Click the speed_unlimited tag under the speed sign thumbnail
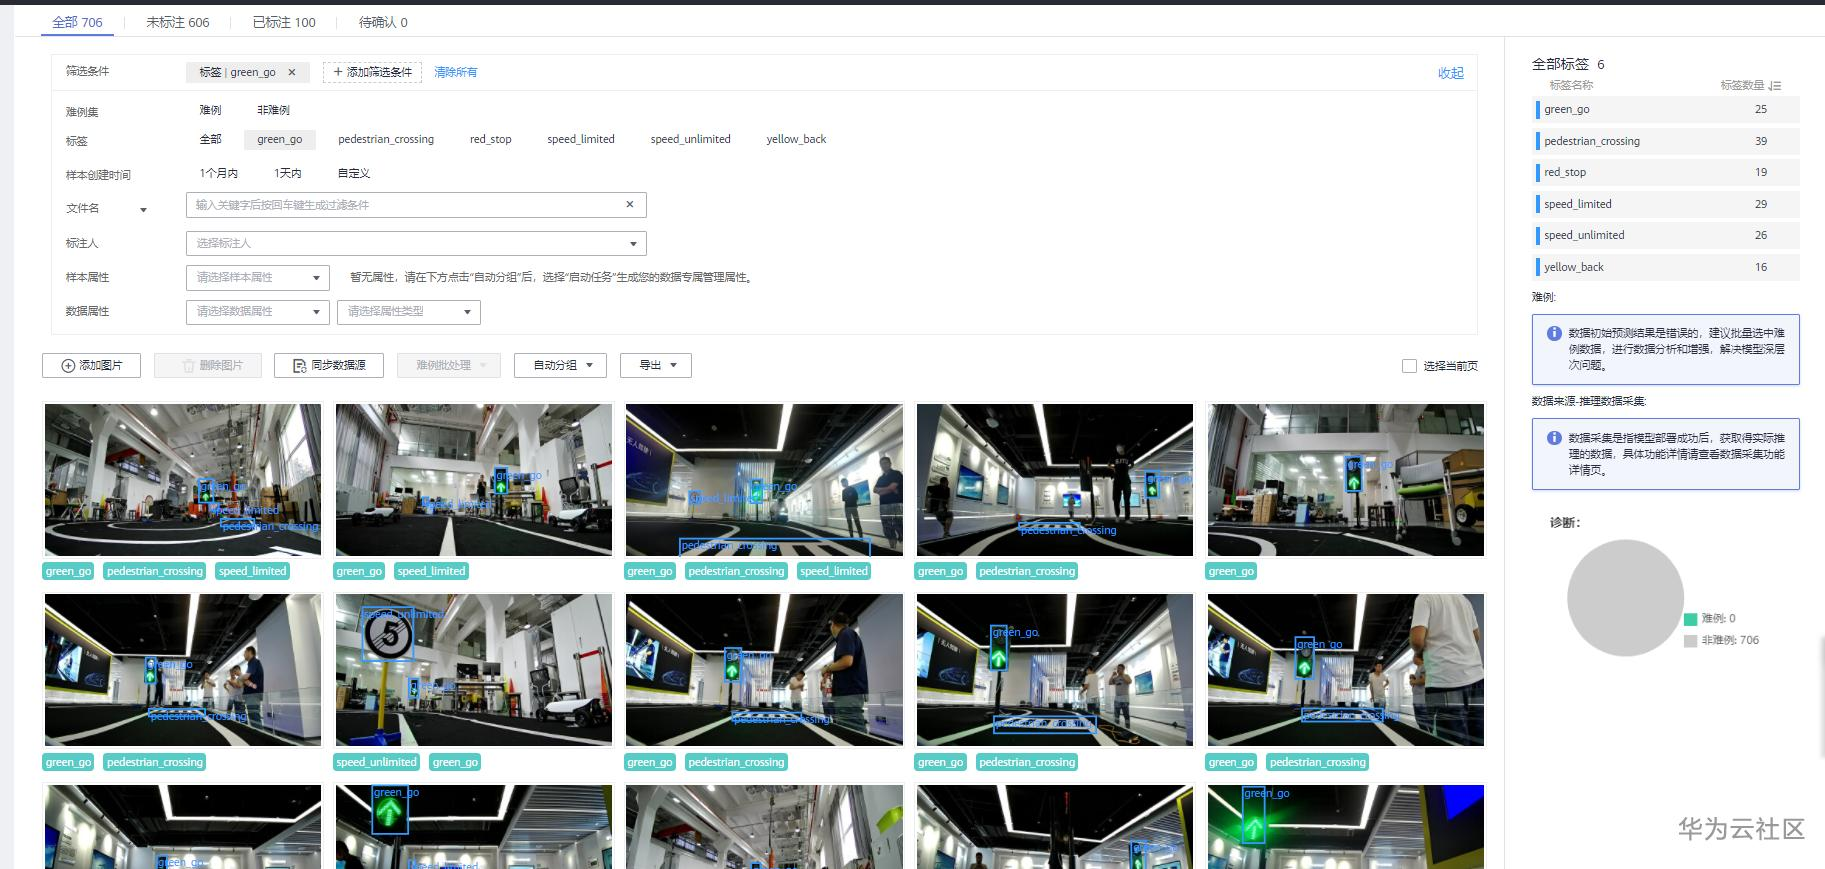 (376, 762)
